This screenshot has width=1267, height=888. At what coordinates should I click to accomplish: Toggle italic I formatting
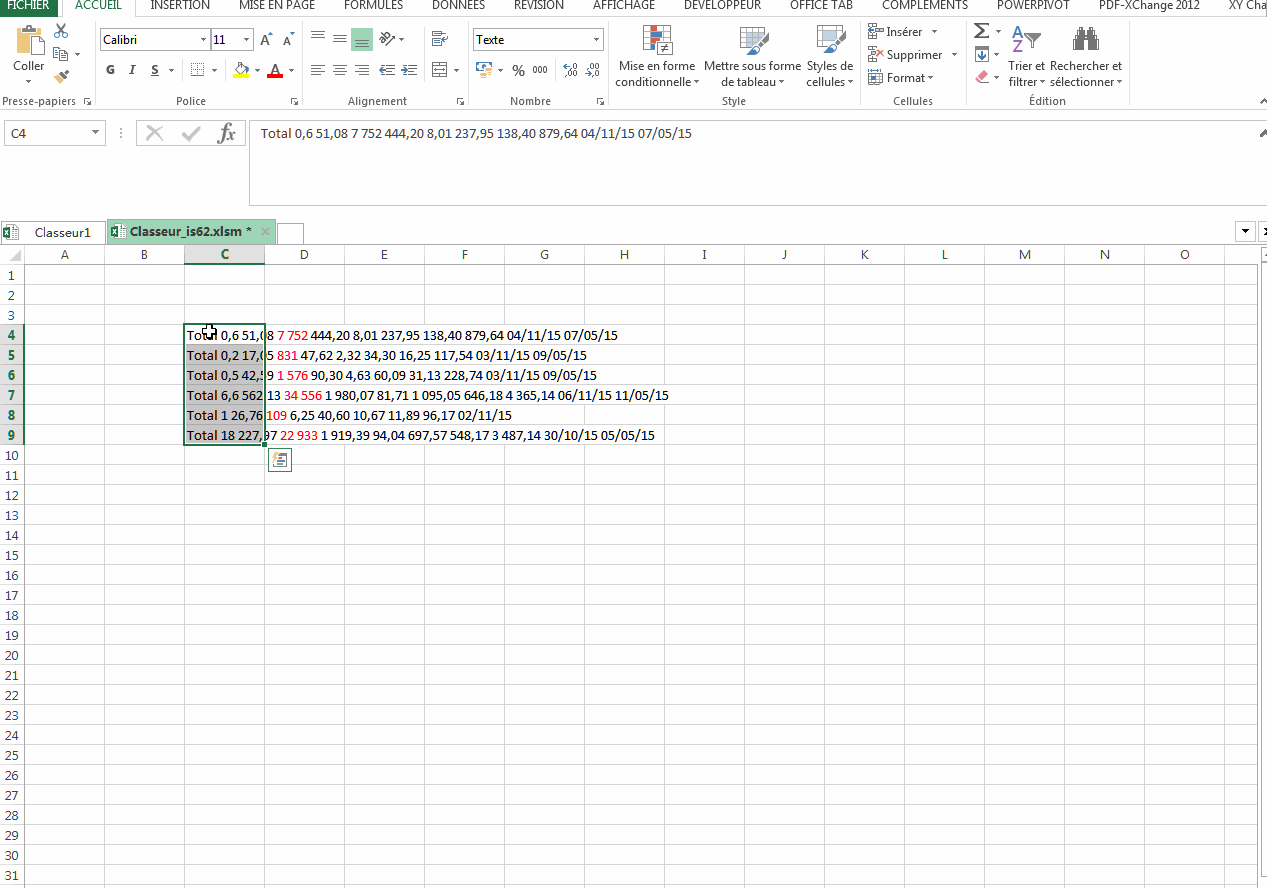(133, 70)
